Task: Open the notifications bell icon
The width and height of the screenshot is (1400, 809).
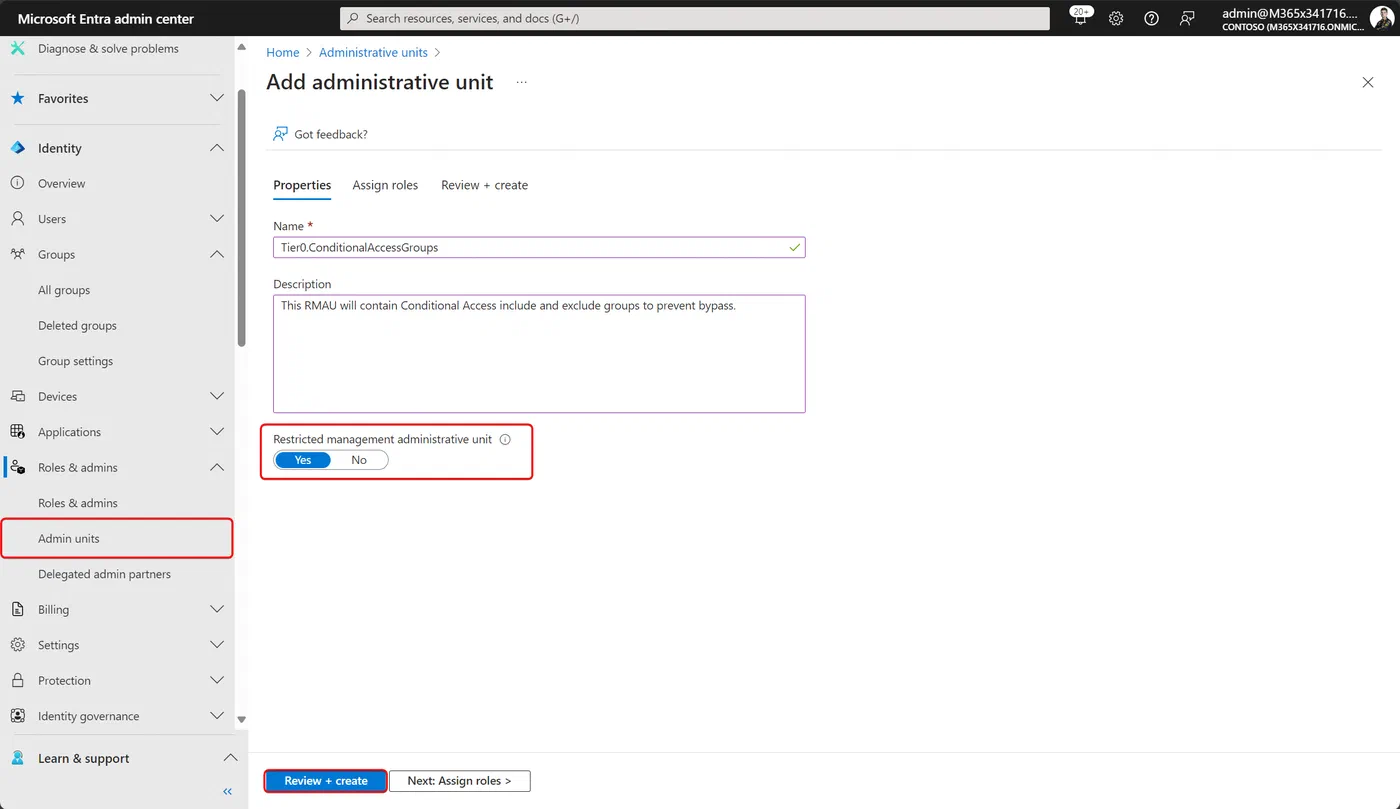Action: [x=1080, y=18]
